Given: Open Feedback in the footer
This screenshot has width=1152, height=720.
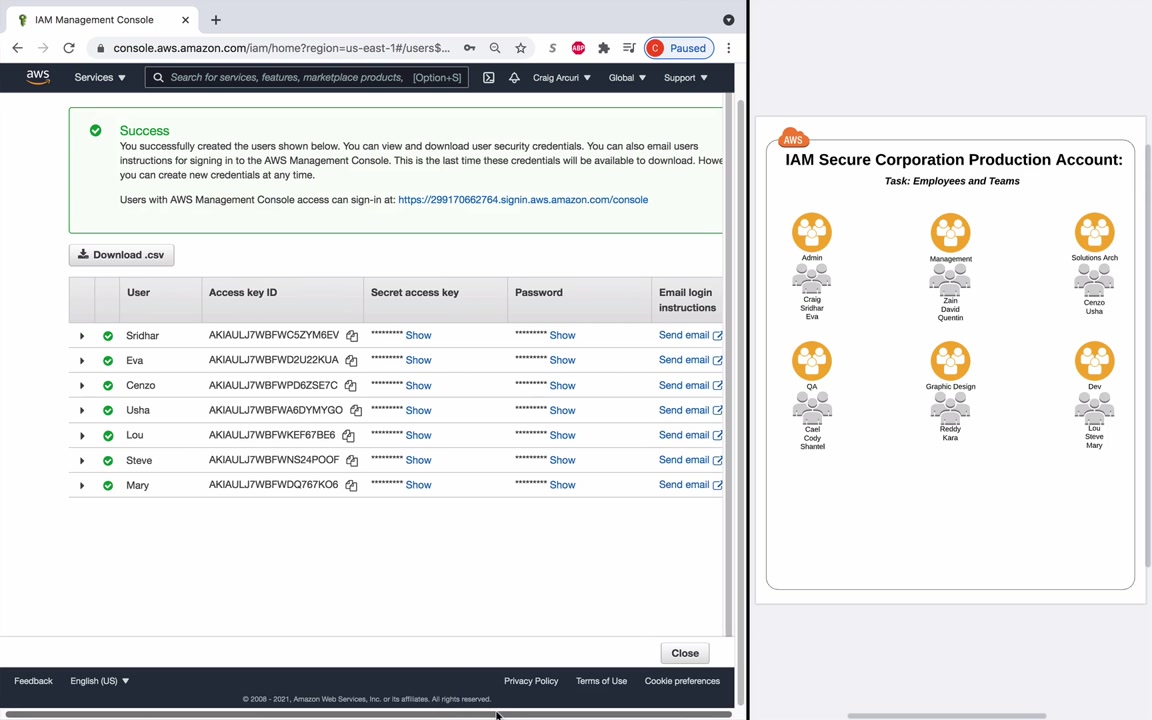Looking at the screenshot, I should (33, 681).
